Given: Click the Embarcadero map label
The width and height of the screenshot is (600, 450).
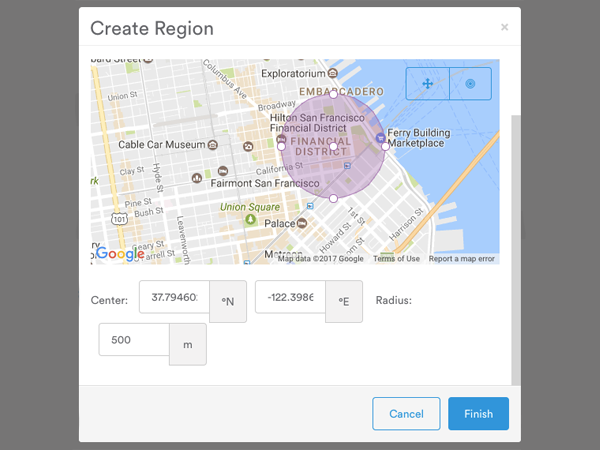Looking at the screenshot, I should 341,91.
